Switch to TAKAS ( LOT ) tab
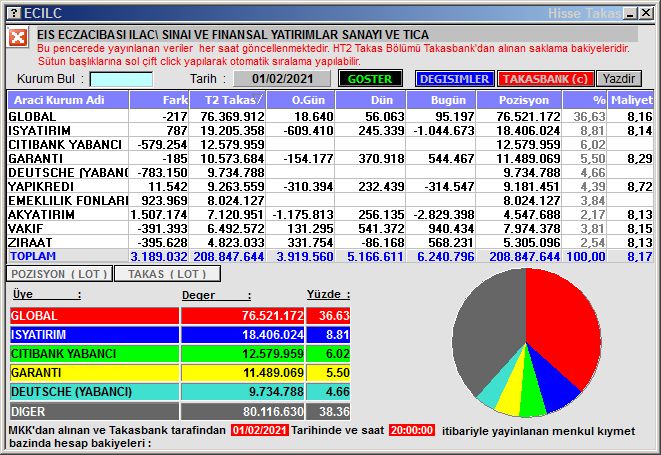Image resolution: width=661 pixels, height=455 pixels. pos(167,274)
